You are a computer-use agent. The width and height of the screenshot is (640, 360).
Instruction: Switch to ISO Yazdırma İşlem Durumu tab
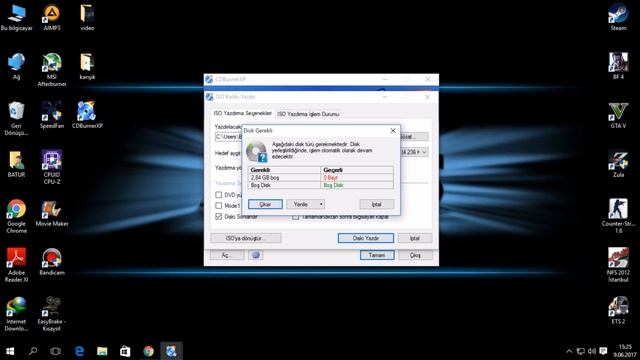tap(308, 114)
